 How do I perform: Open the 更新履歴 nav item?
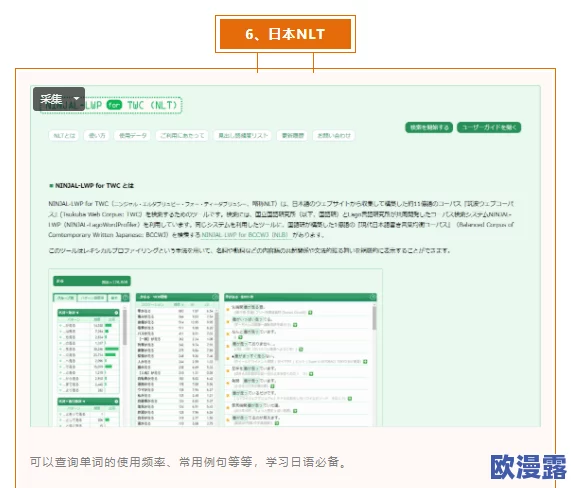point(292,135)
